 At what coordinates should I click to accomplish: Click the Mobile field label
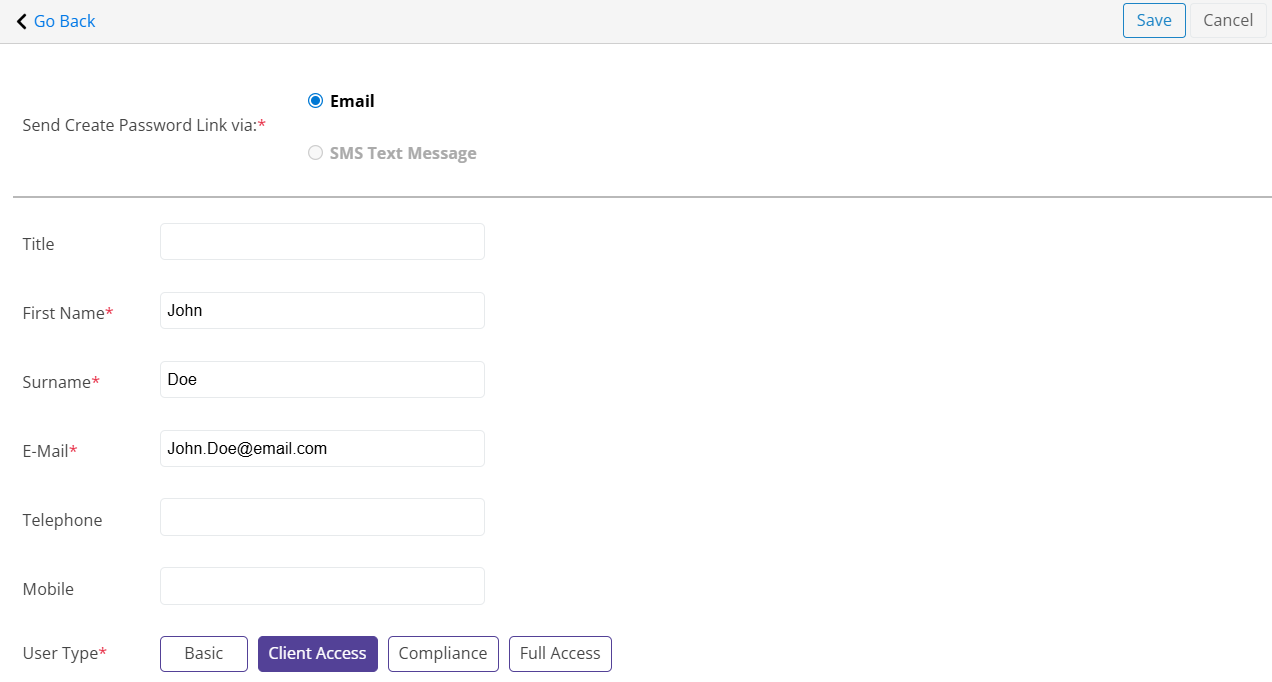coord(48,589)
